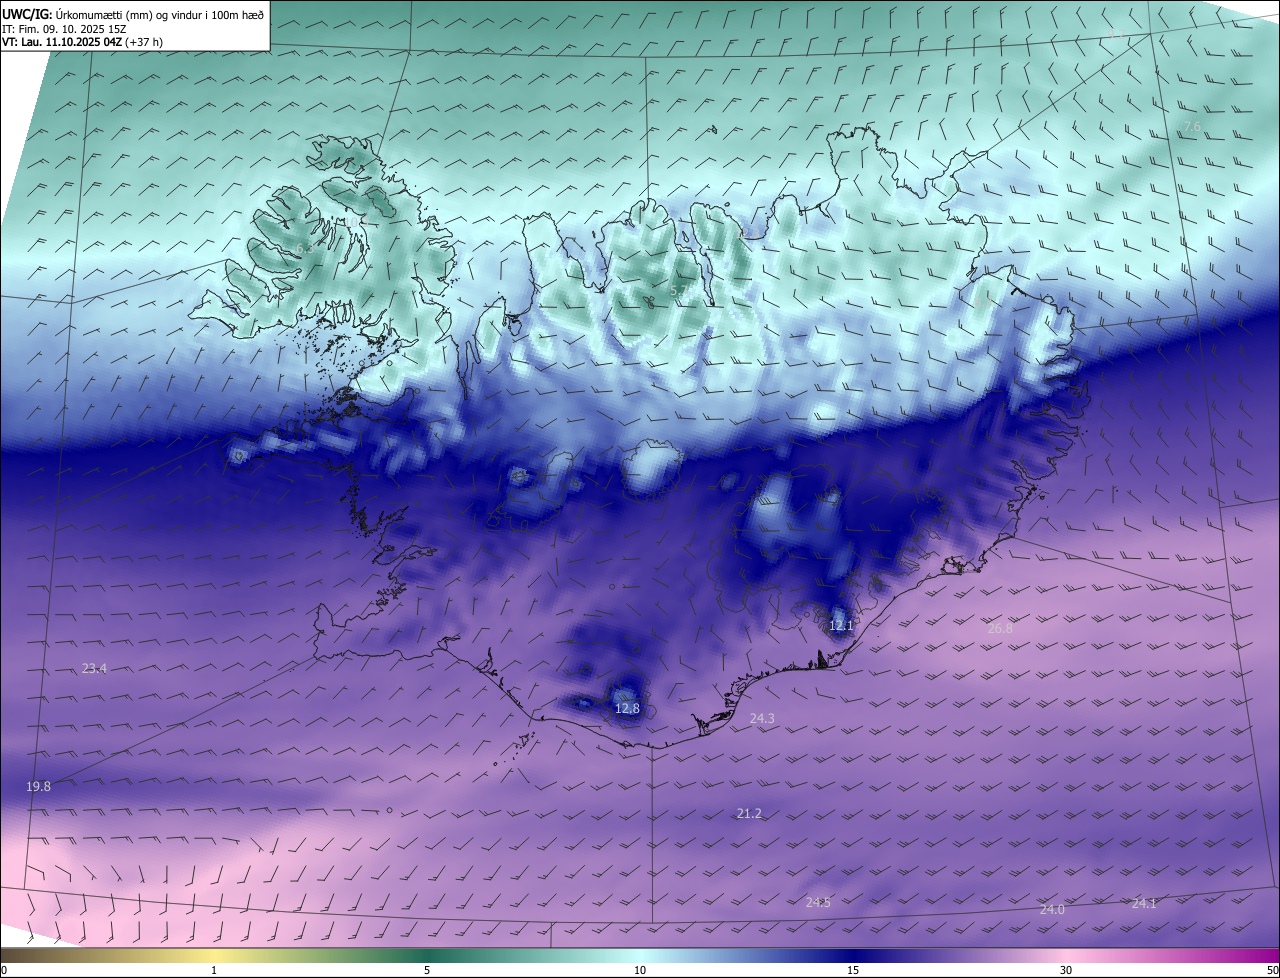This screenshot has height=978, width=1280.
Task: Click the 5 tick on the color scale
Action: coord(427,970)
